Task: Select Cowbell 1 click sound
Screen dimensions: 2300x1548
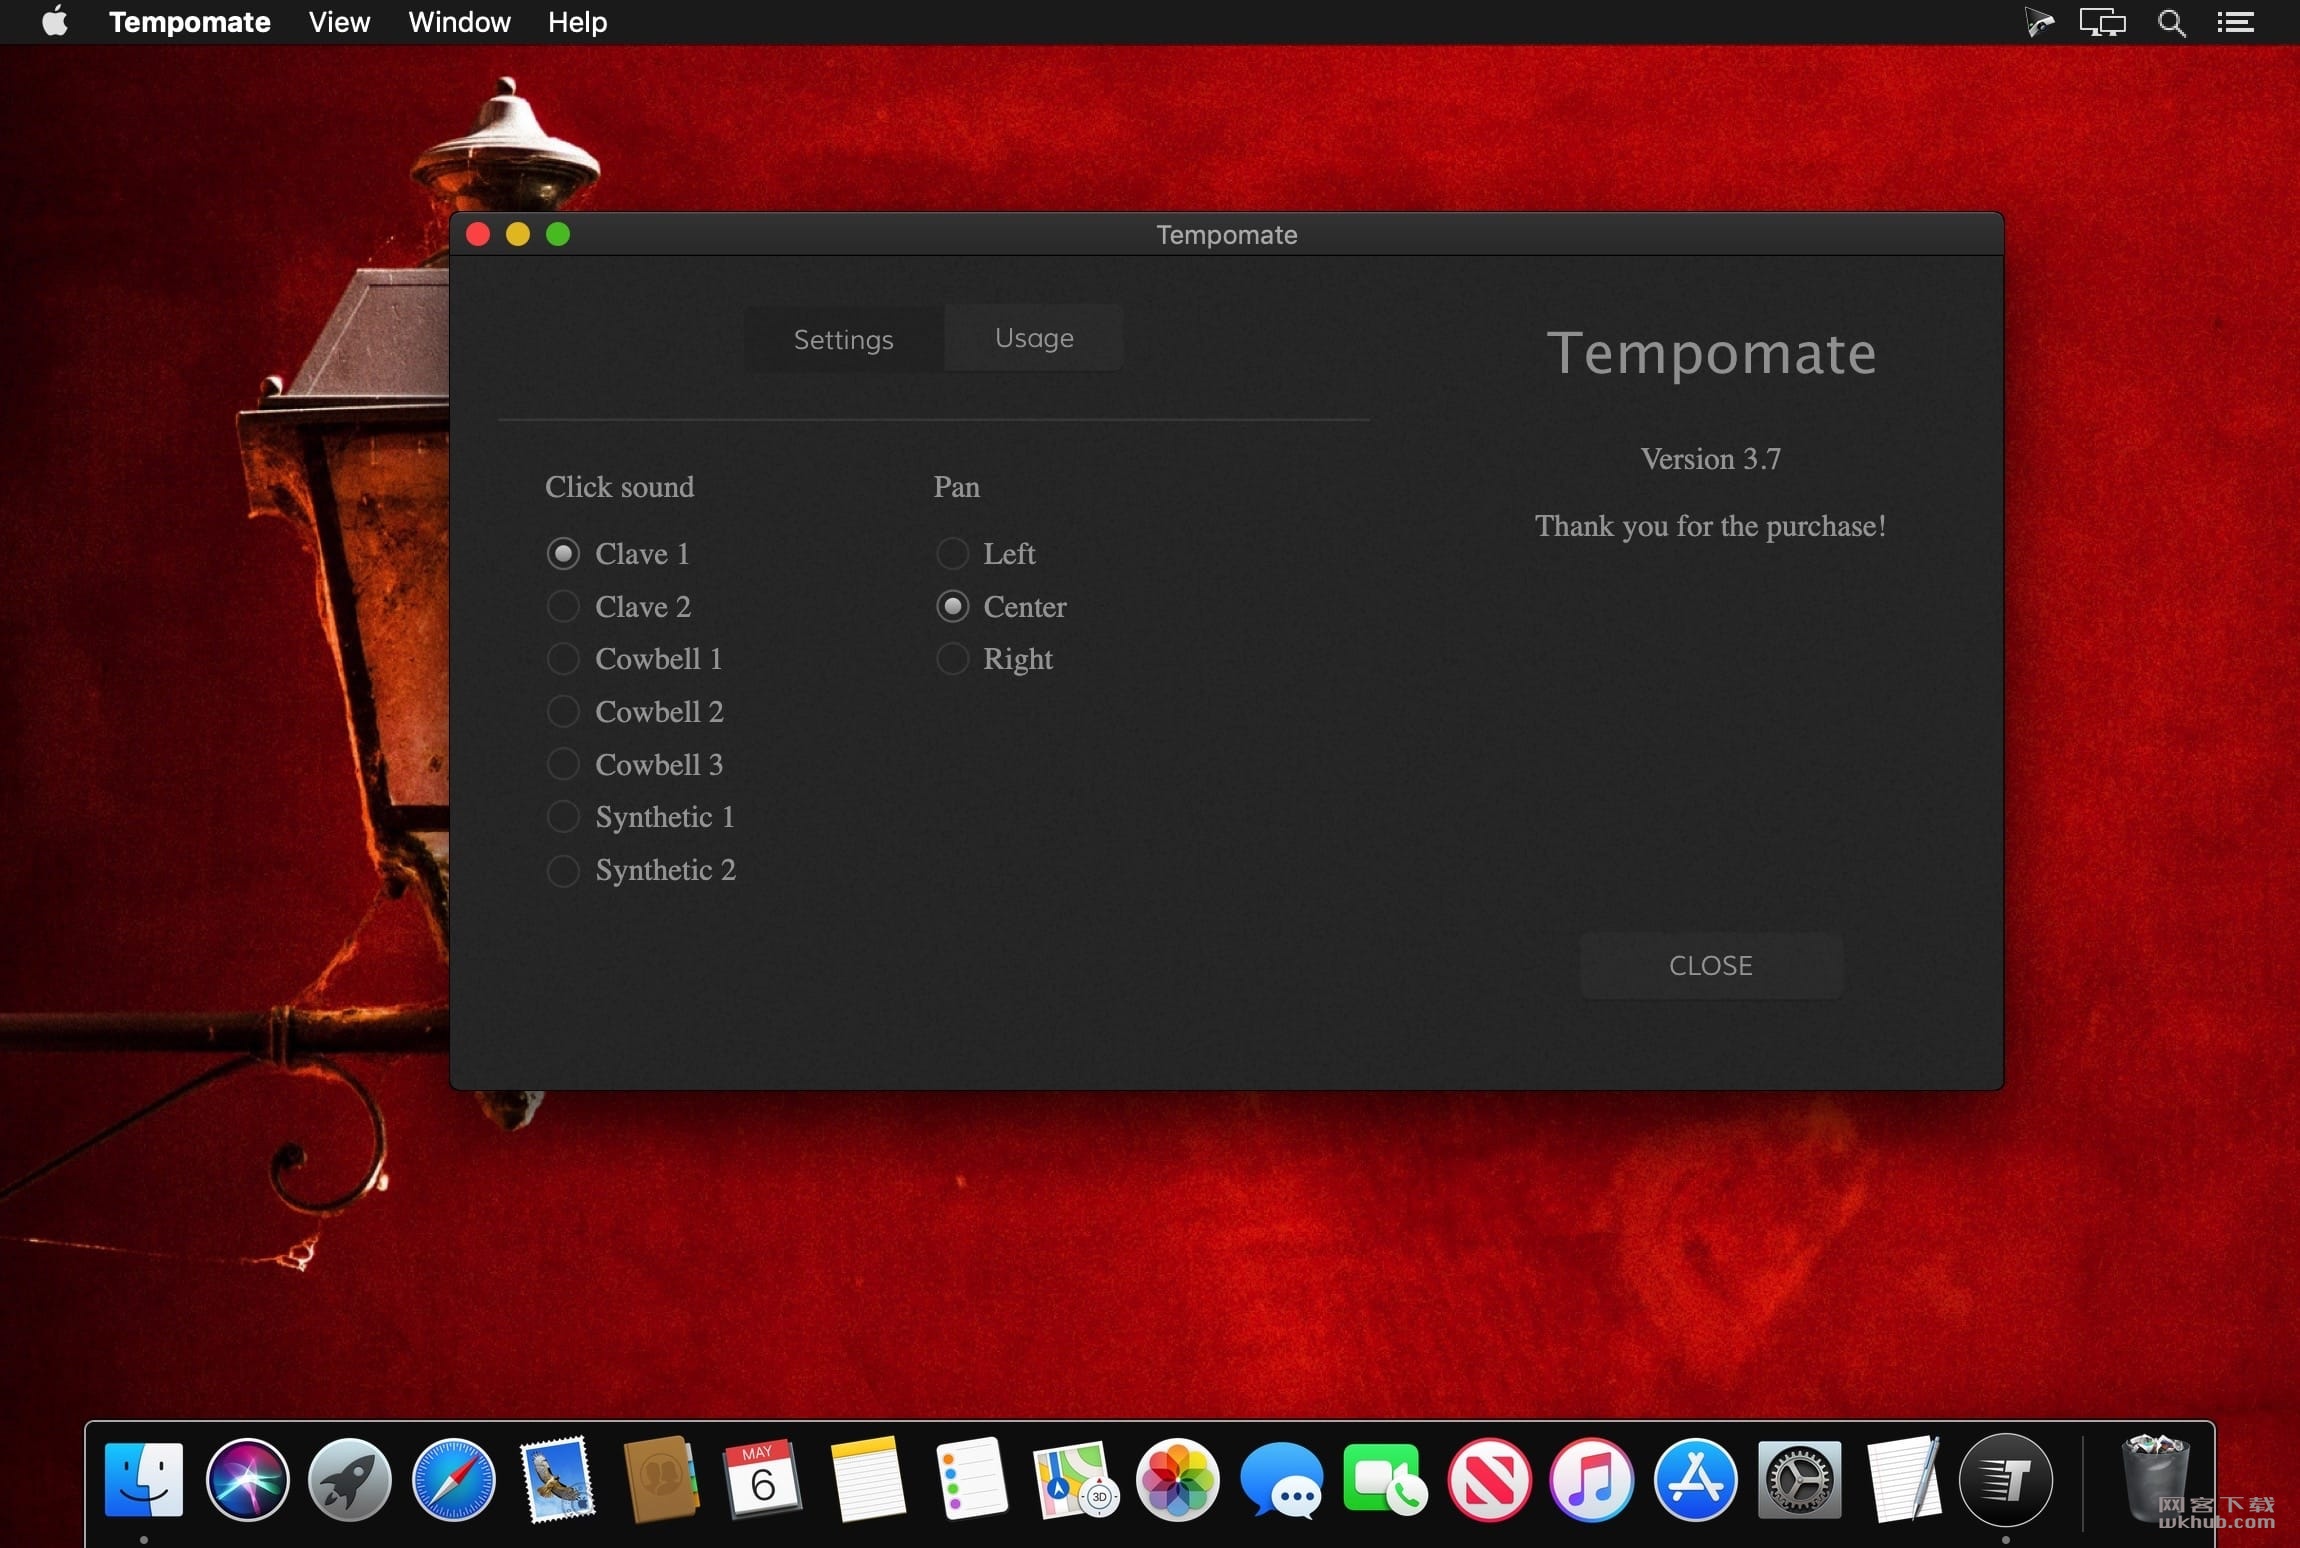Action: pos(635,659)
